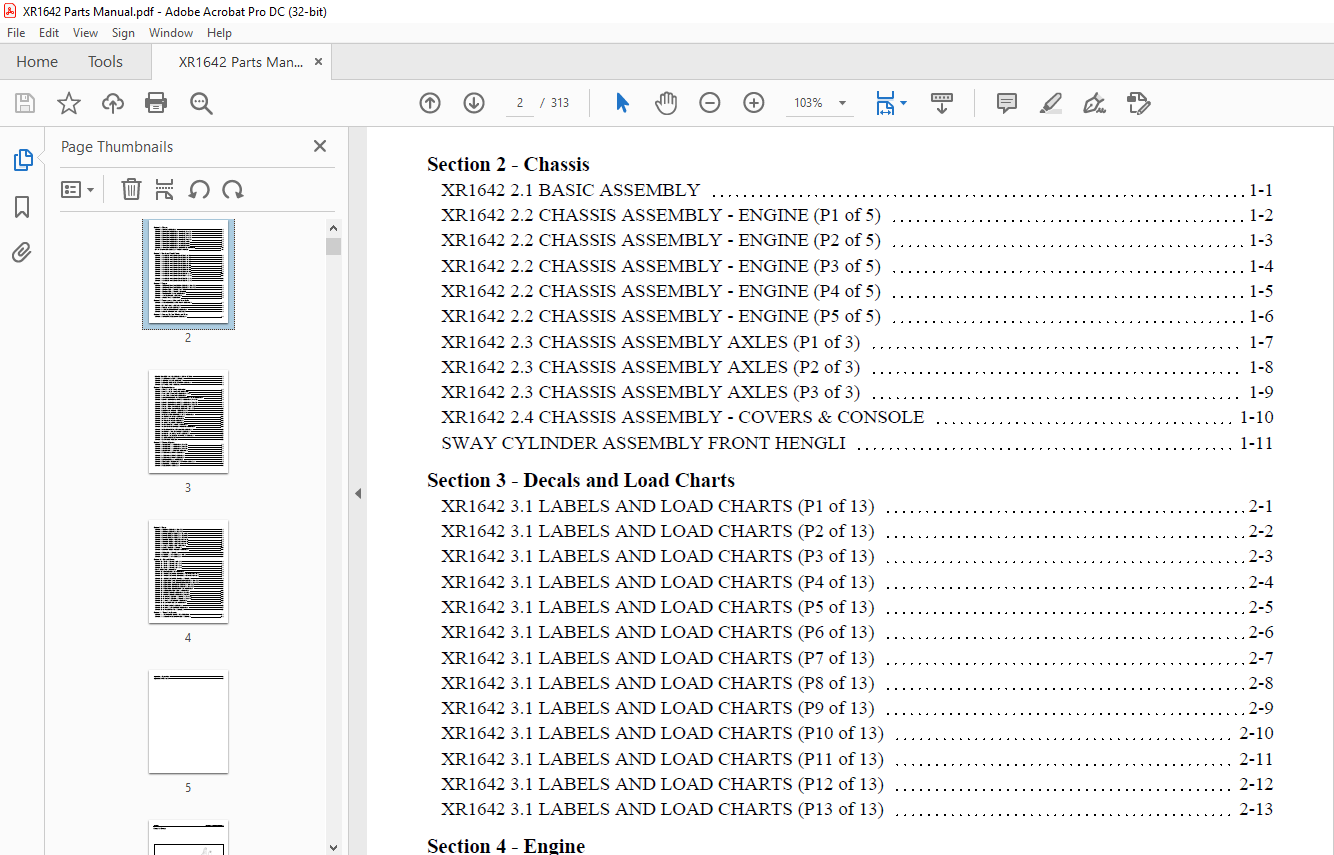This screenshot has width=1334, height=855.
Task: Zoom out with the minus button
Action: click(x=710, y=103)
